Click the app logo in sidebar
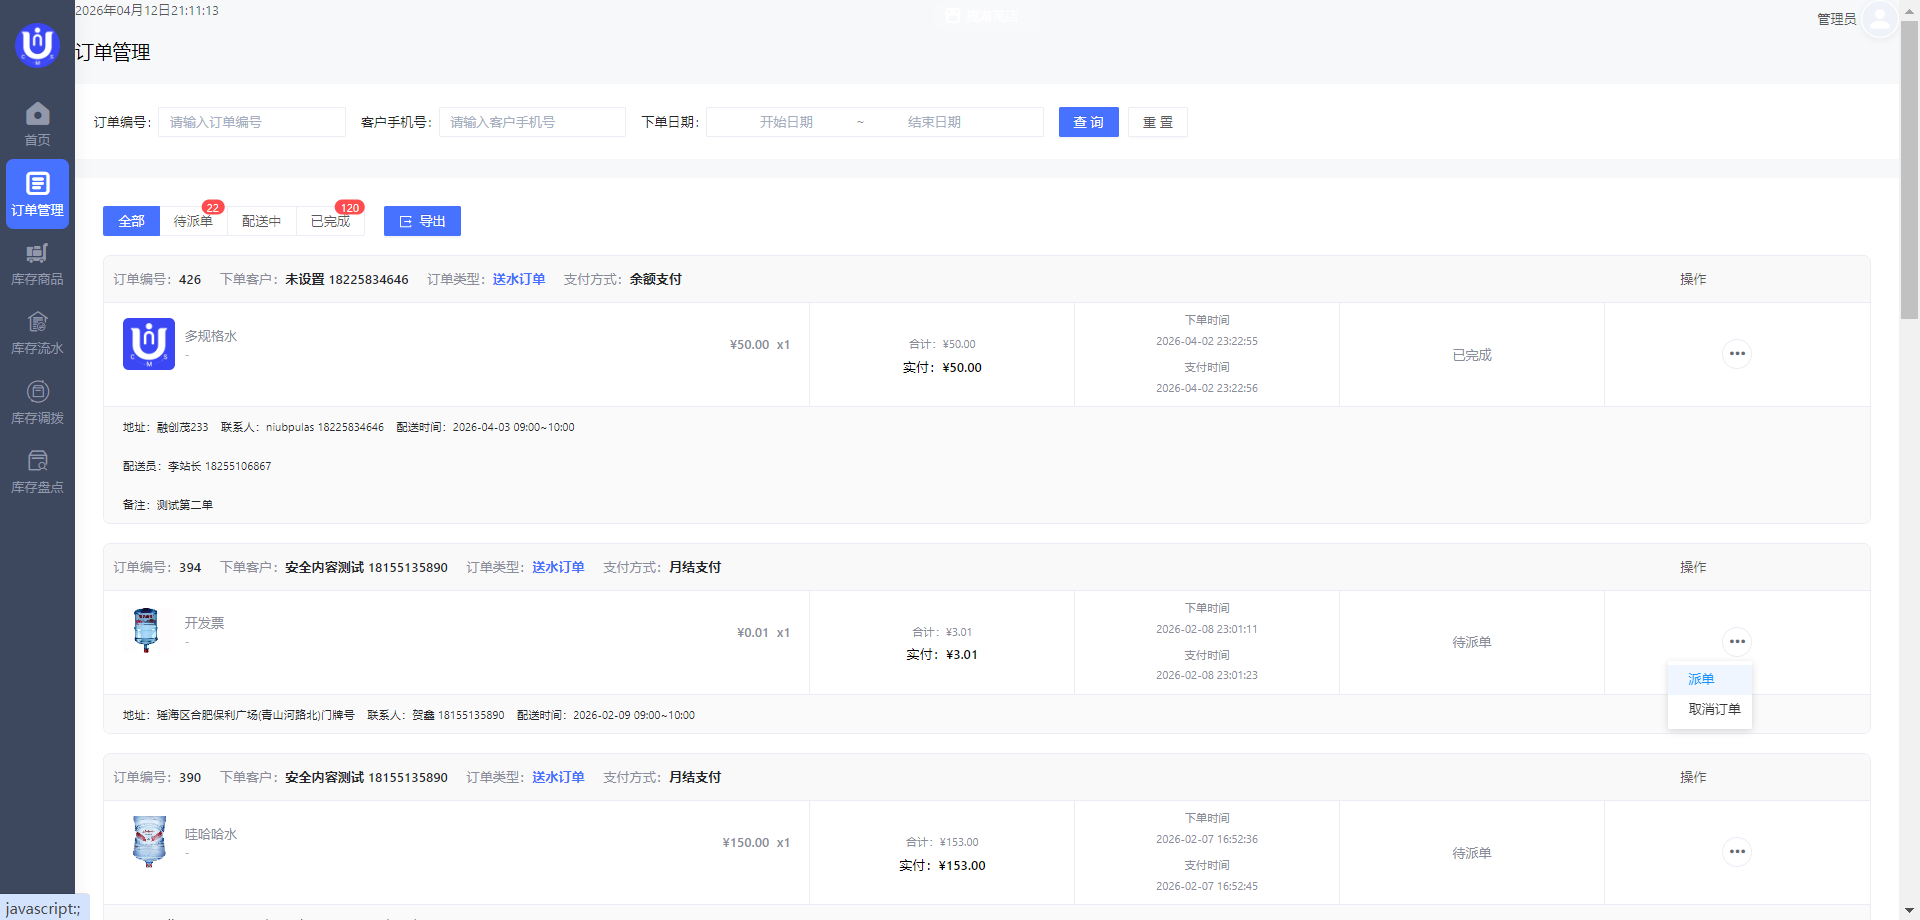The width and height of the screenshot is (1920, 920). point(37,45)
